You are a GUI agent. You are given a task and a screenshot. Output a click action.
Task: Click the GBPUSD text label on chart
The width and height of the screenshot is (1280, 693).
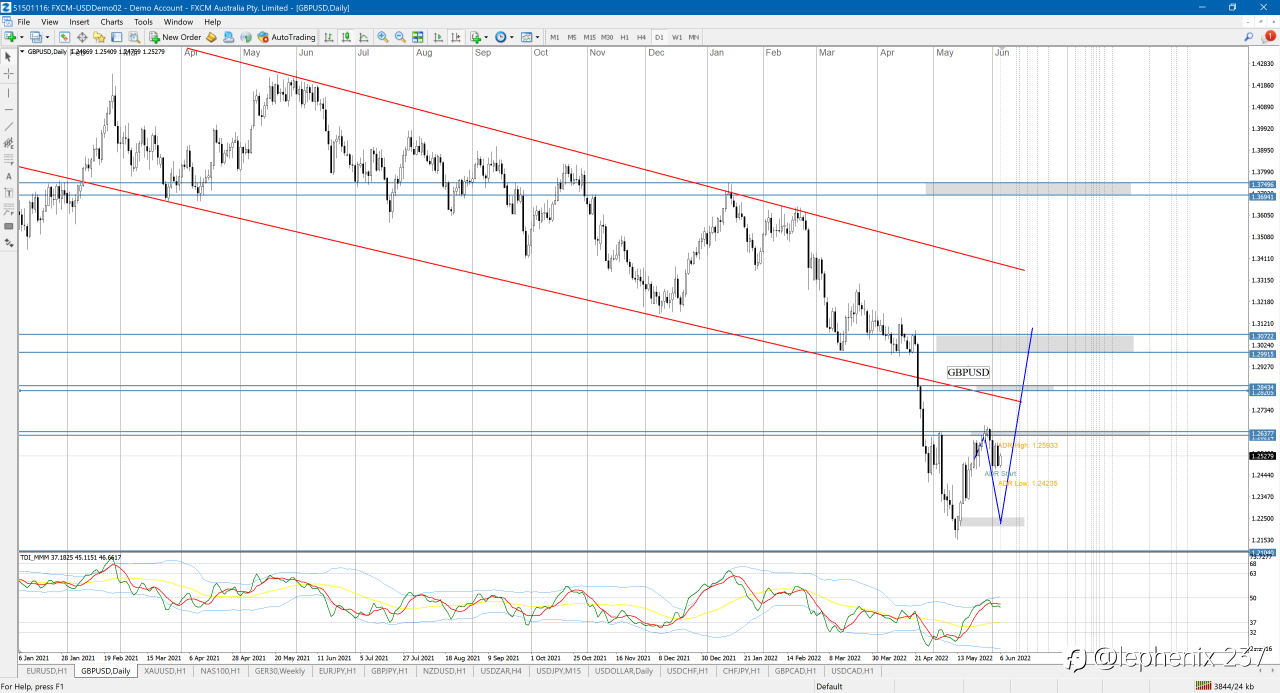click(968, 372)
